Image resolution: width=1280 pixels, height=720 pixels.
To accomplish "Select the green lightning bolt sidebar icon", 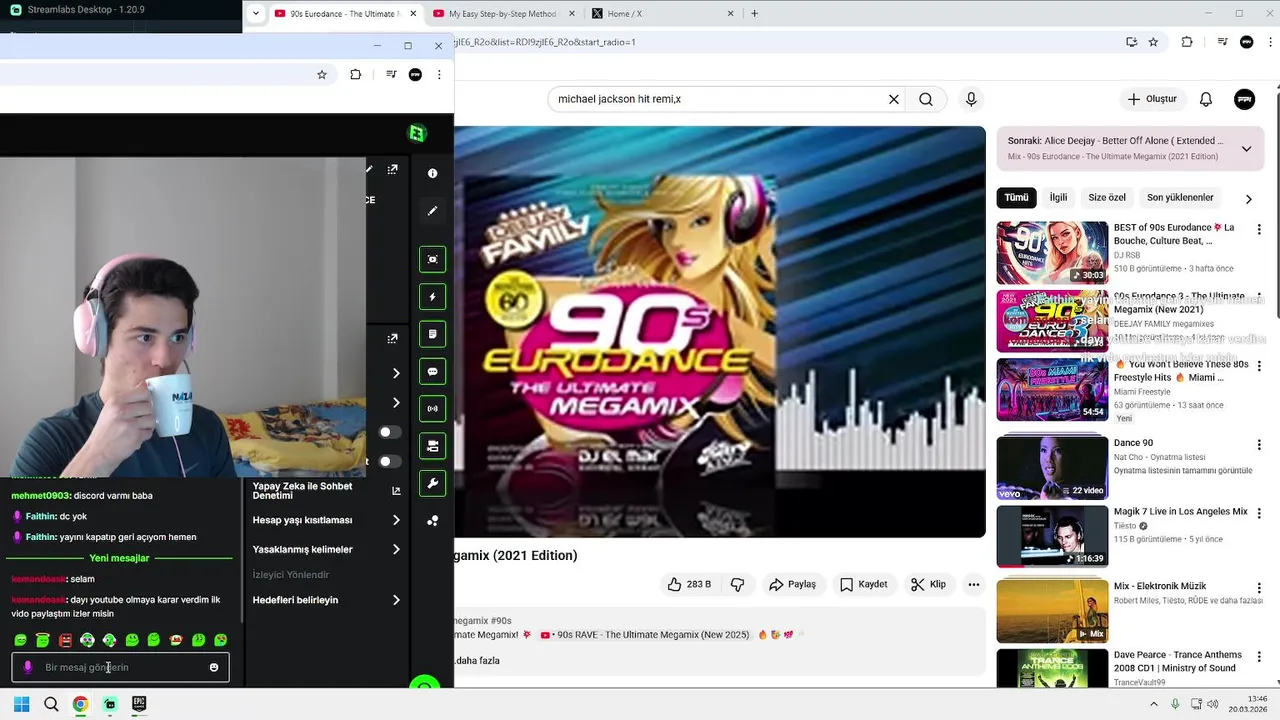I will 432,297.
